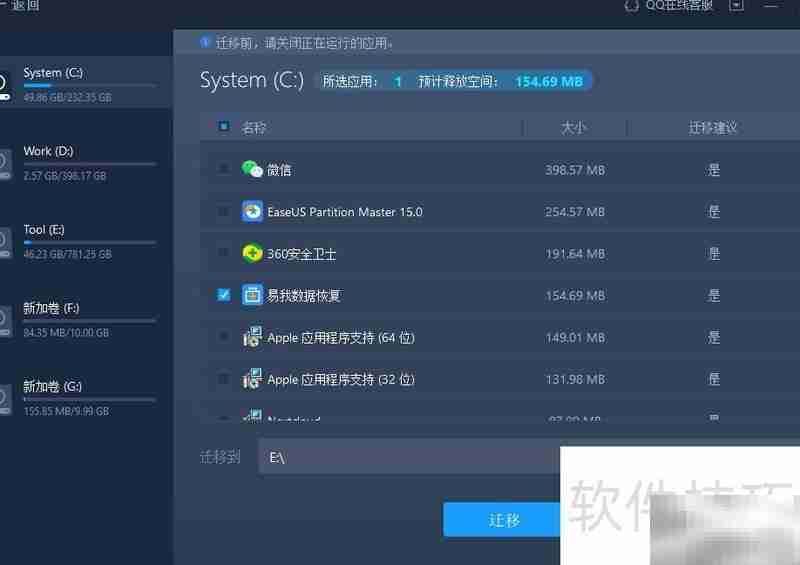Click the 360安全卫士 name
Viewport: 800px width, 565px height.
[x=302, y=254]
